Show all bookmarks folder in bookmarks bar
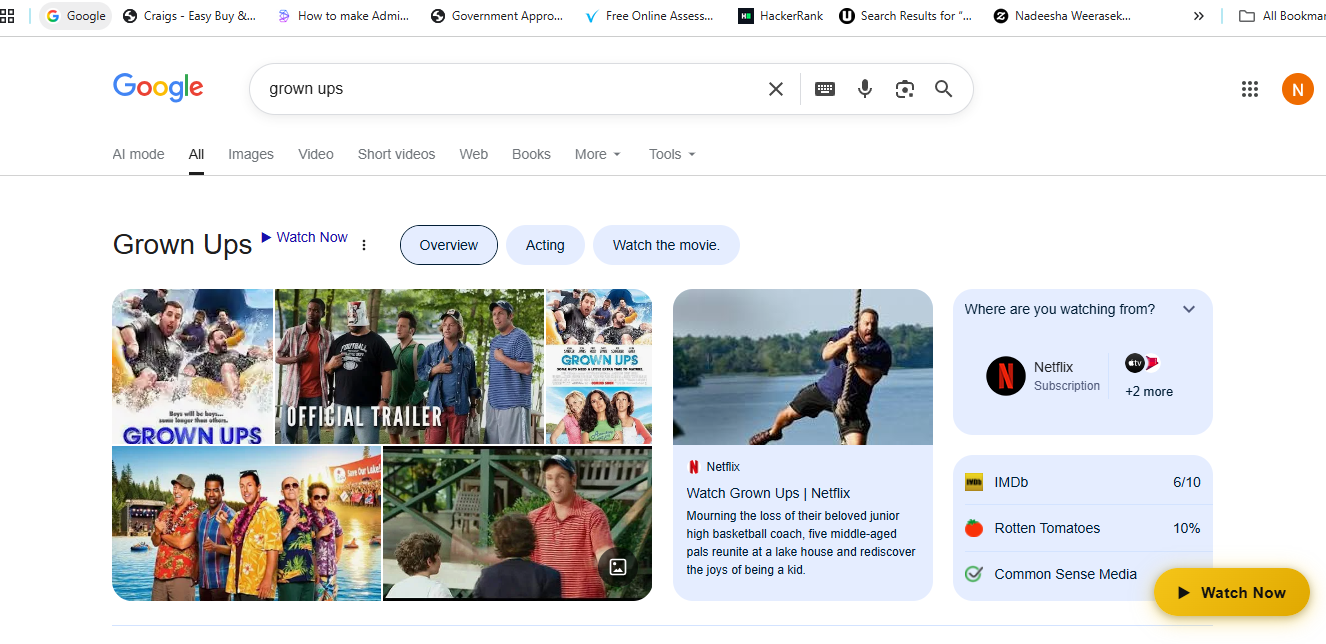 (x=1281, y=16)
